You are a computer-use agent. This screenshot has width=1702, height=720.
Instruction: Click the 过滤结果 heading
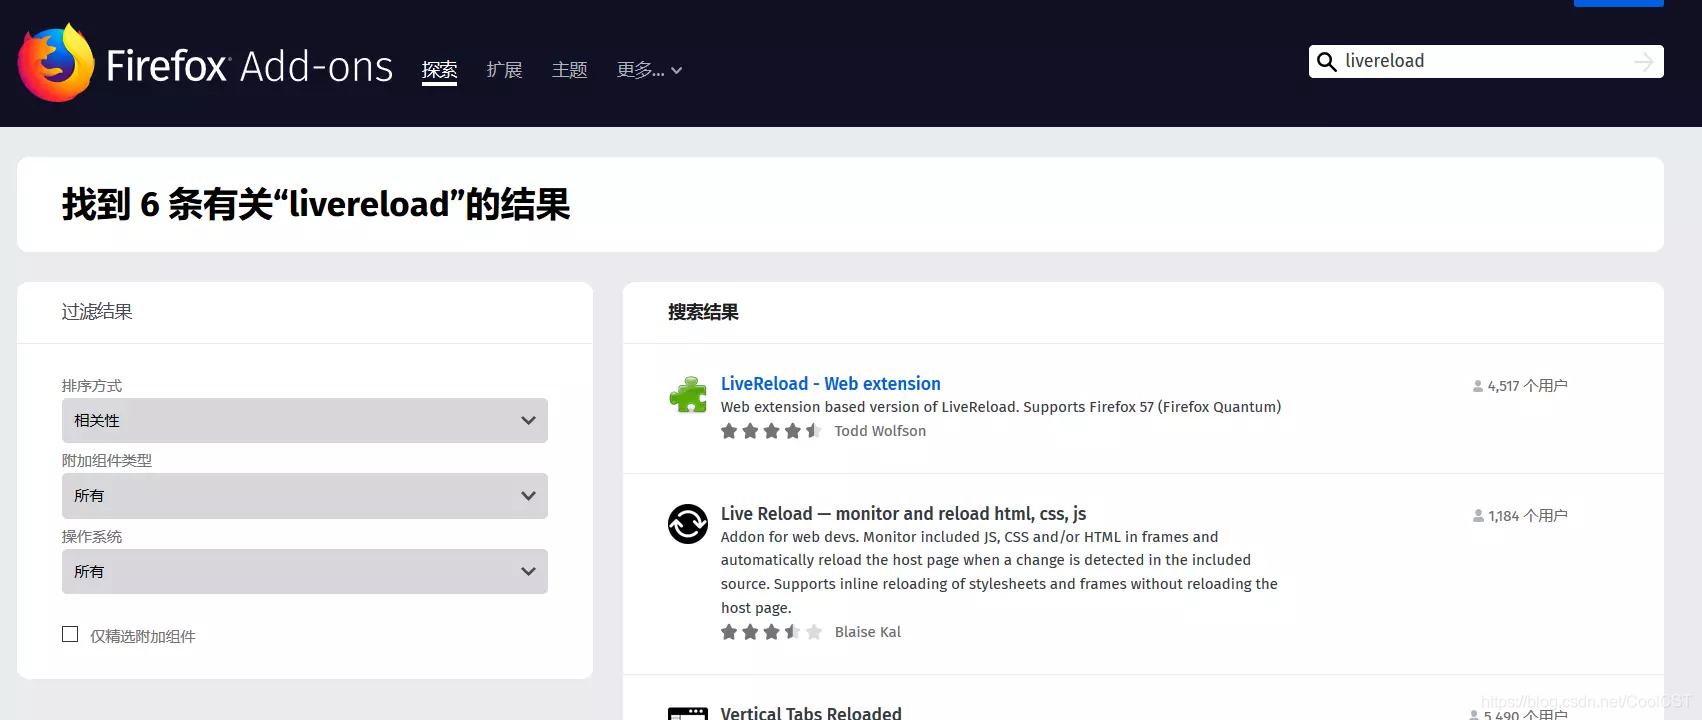tap(97, 312)
